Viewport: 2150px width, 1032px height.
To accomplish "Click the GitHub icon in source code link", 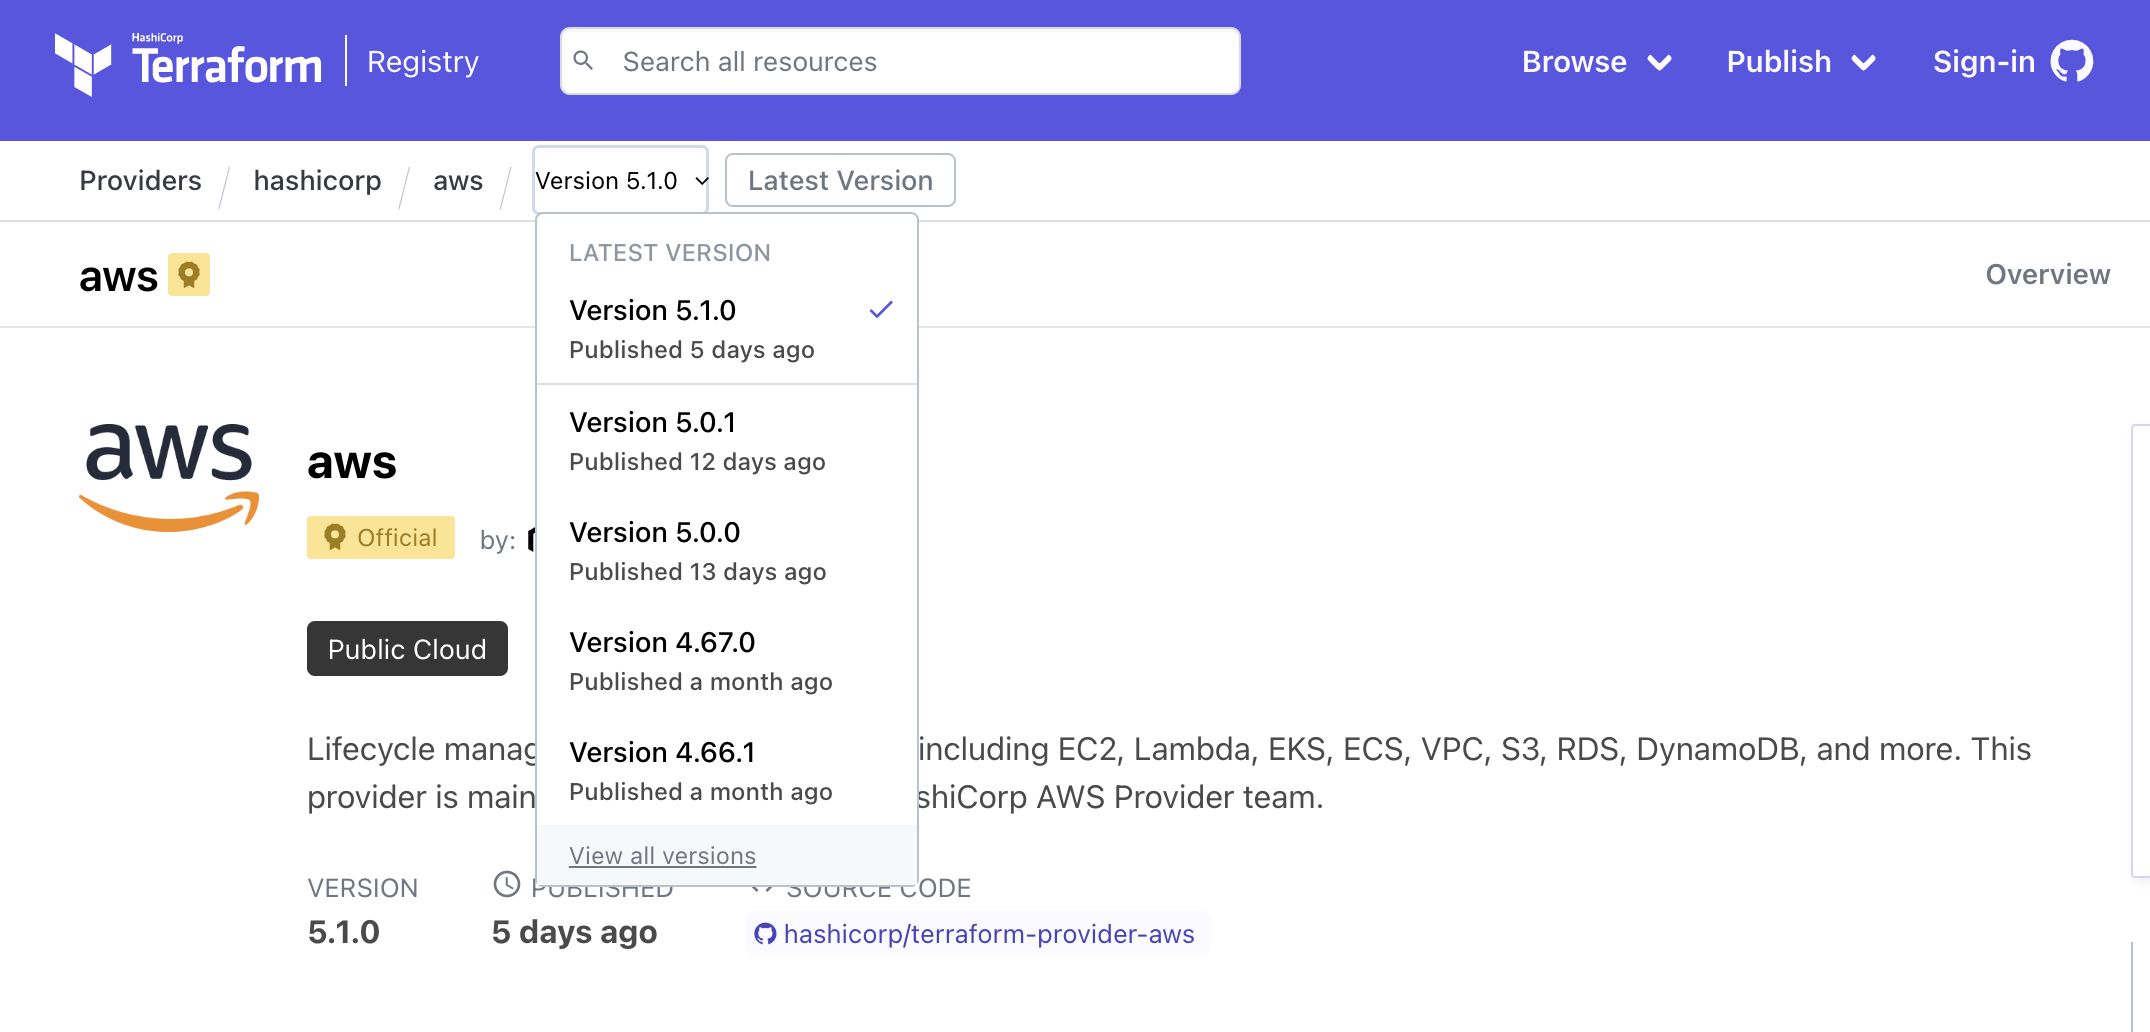I will (x=765, y=934).
